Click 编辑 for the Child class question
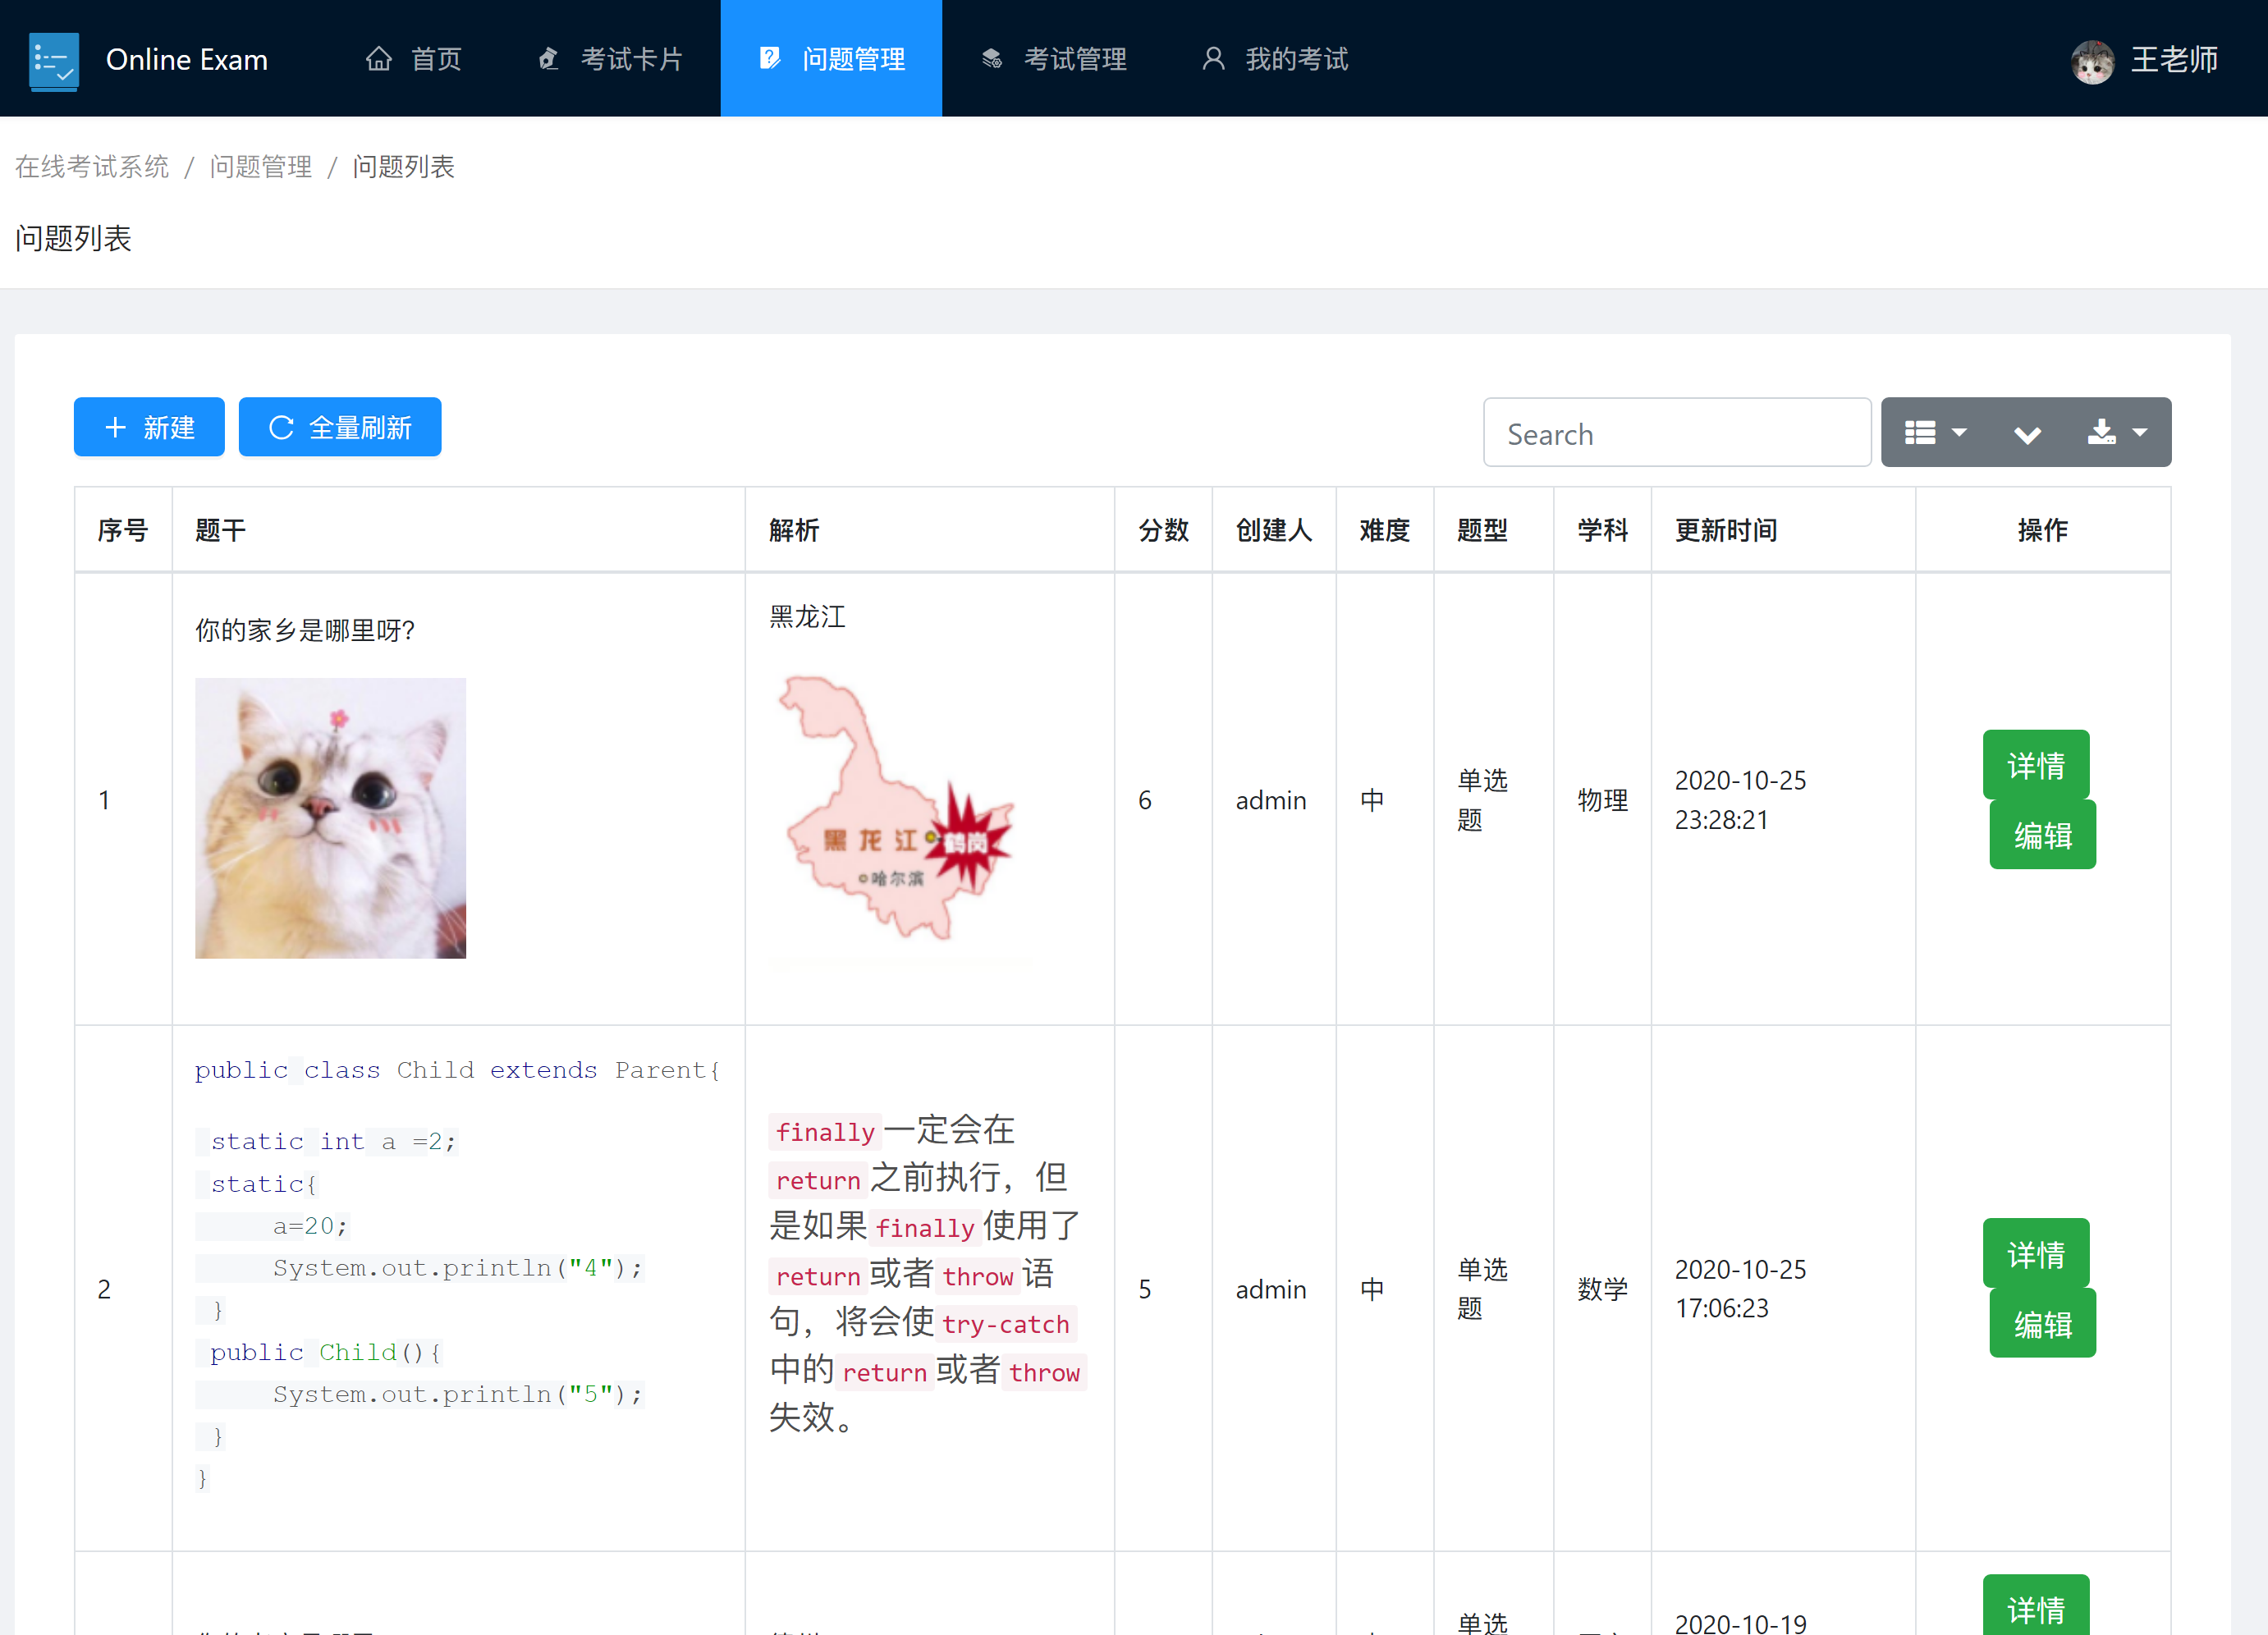 2041,1324
